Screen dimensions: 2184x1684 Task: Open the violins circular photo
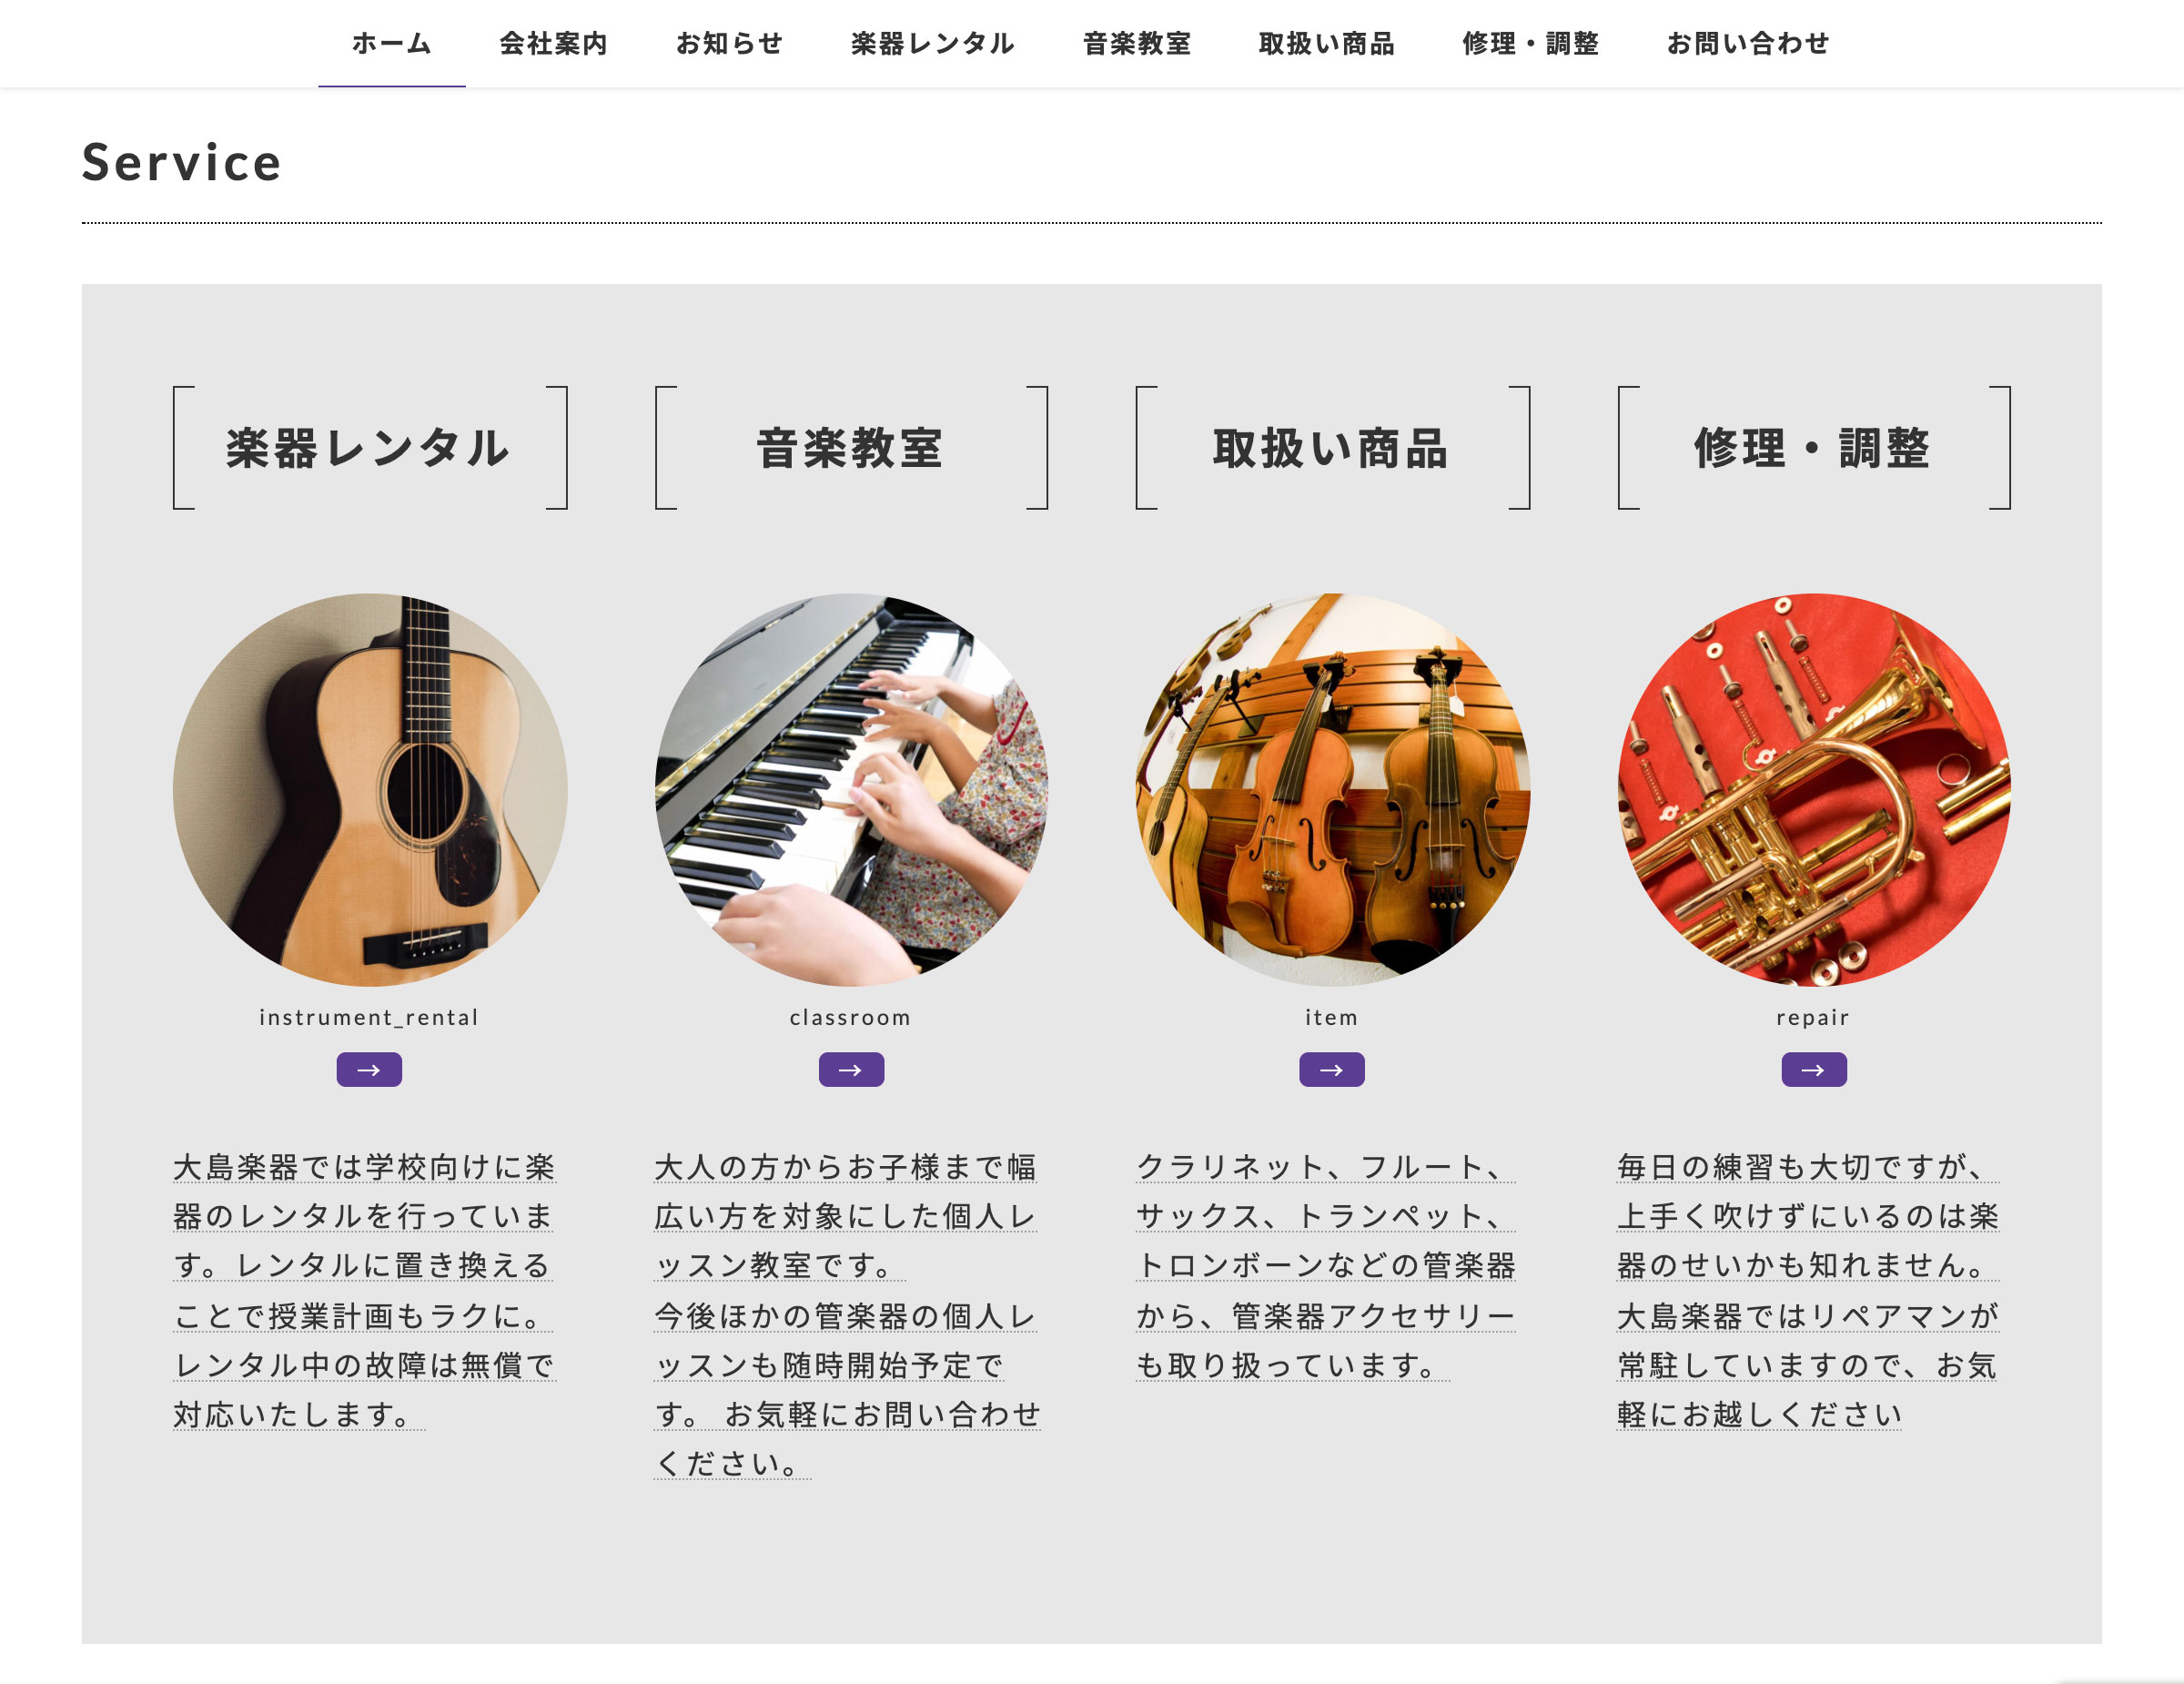coord(1332,790)
